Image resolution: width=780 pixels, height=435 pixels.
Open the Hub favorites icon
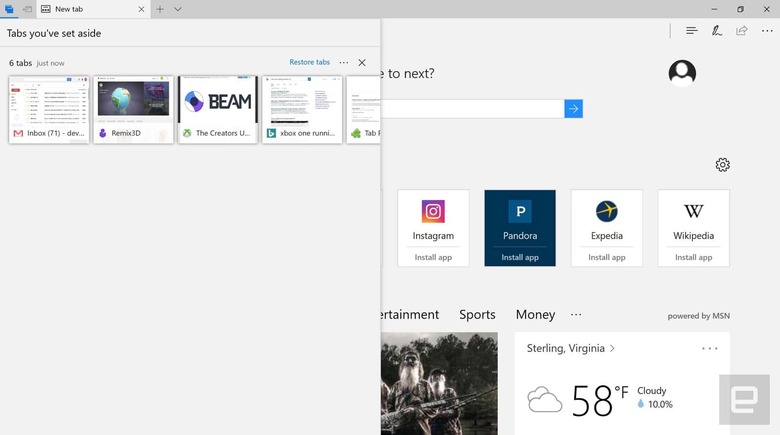(x=691, y=31)
